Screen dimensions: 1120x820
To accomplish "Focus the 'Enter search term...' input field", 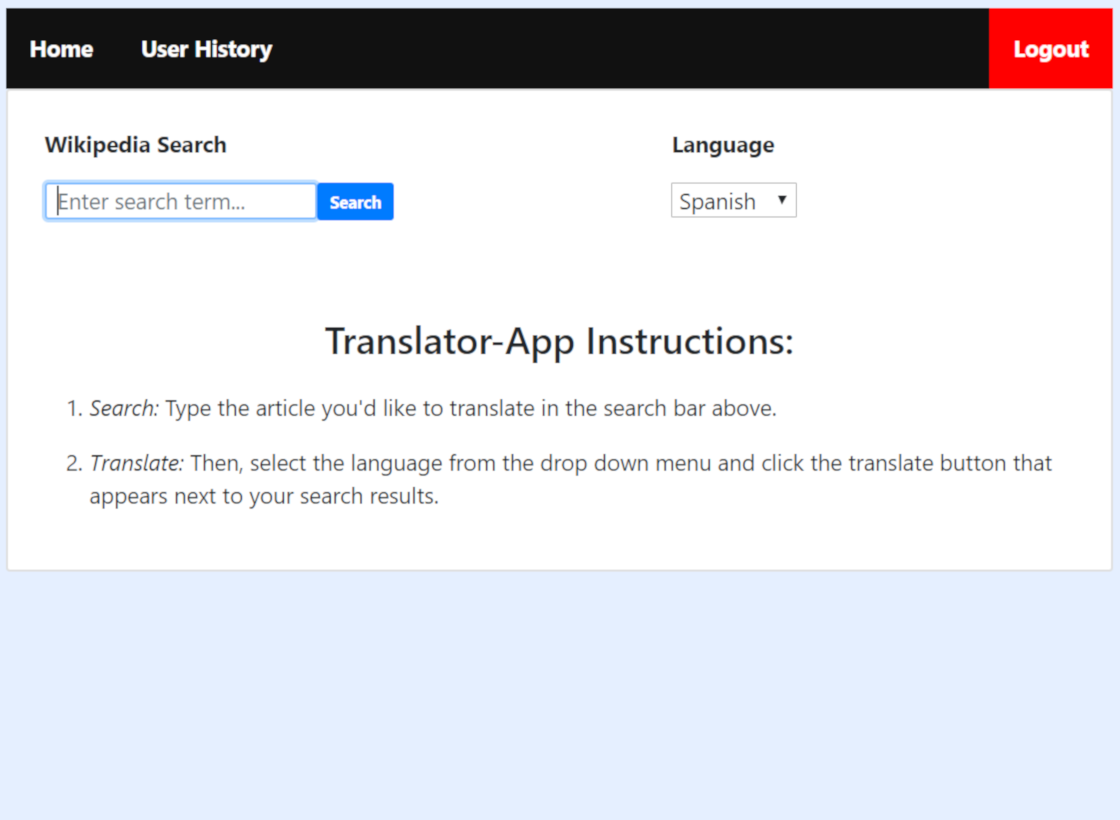I will click(x=181, y=202).
